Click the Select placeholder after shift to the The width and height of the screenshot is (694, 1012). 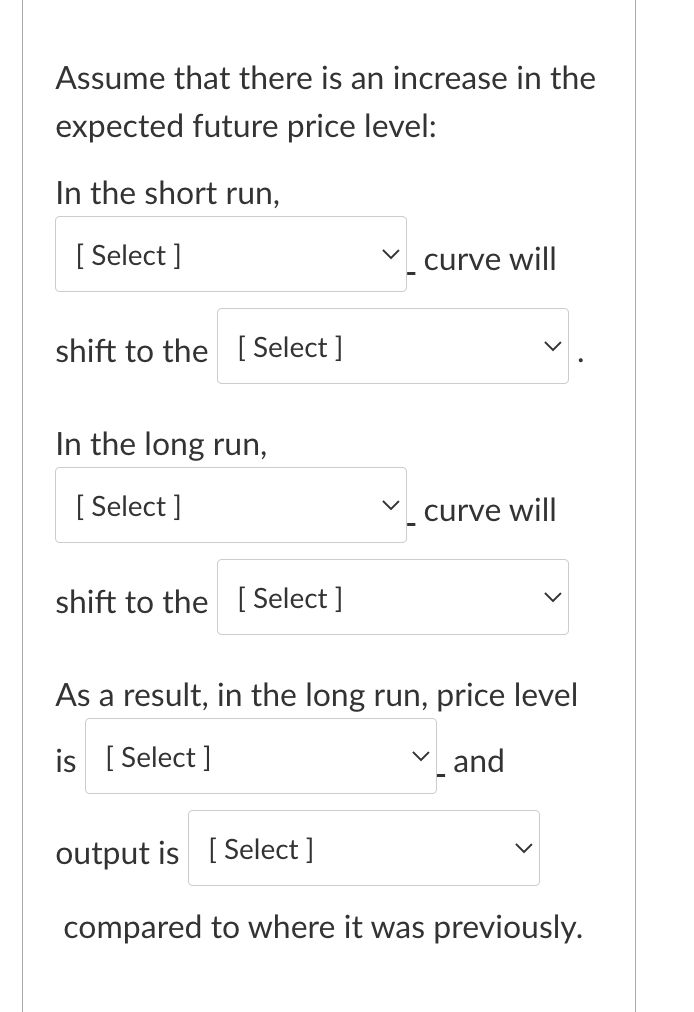point(290,347)
